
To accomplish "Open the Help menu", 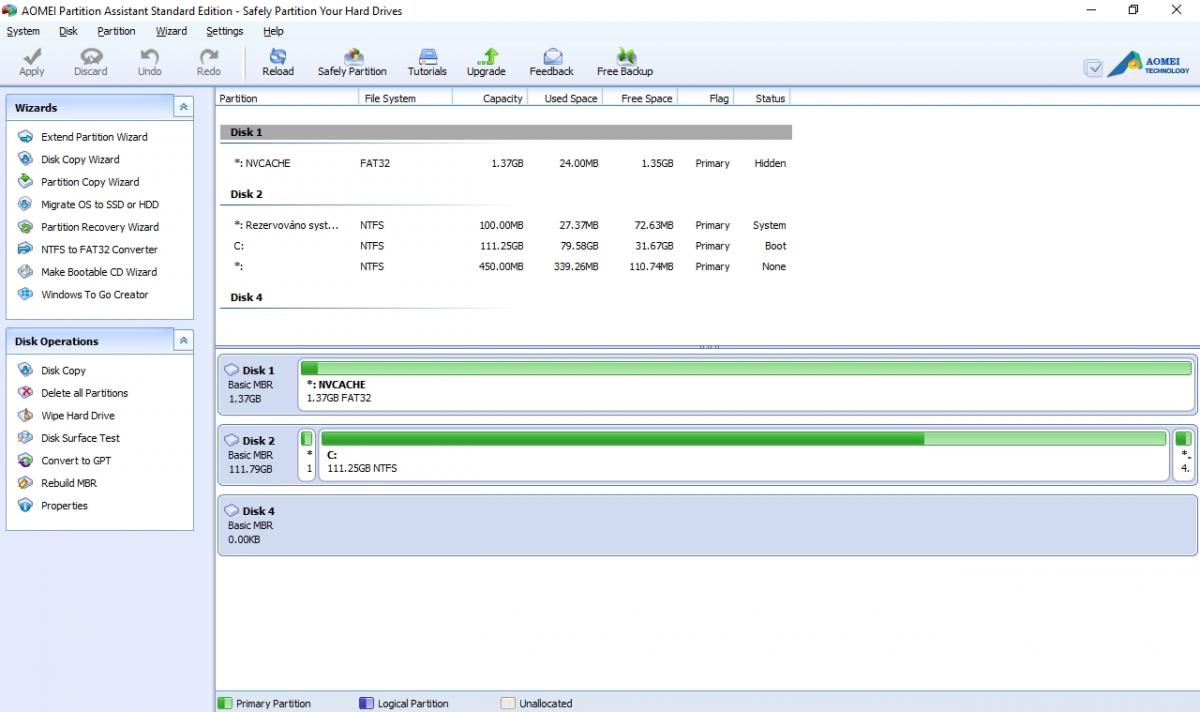I will (273, 31).
